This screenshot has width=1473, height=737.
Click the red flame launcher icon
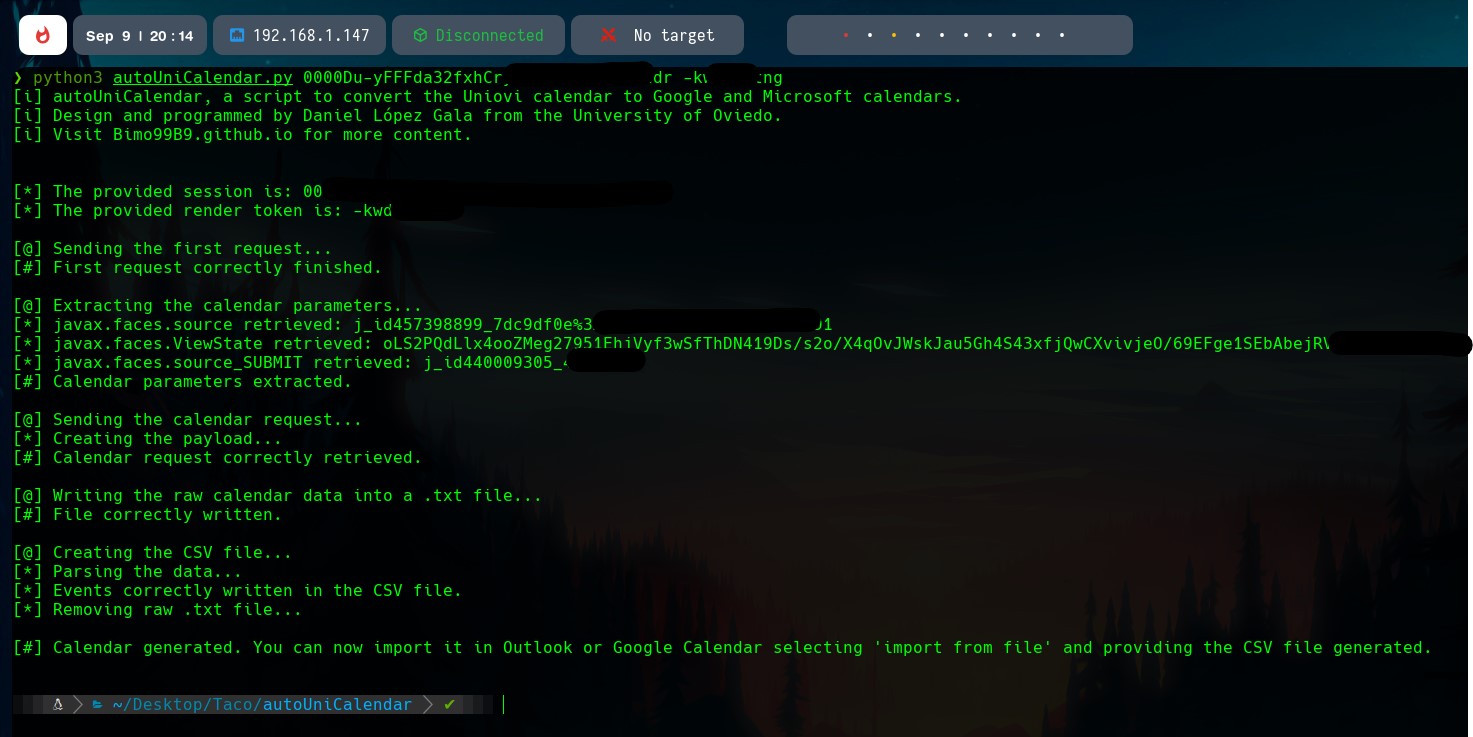click(x=42, y=35)
